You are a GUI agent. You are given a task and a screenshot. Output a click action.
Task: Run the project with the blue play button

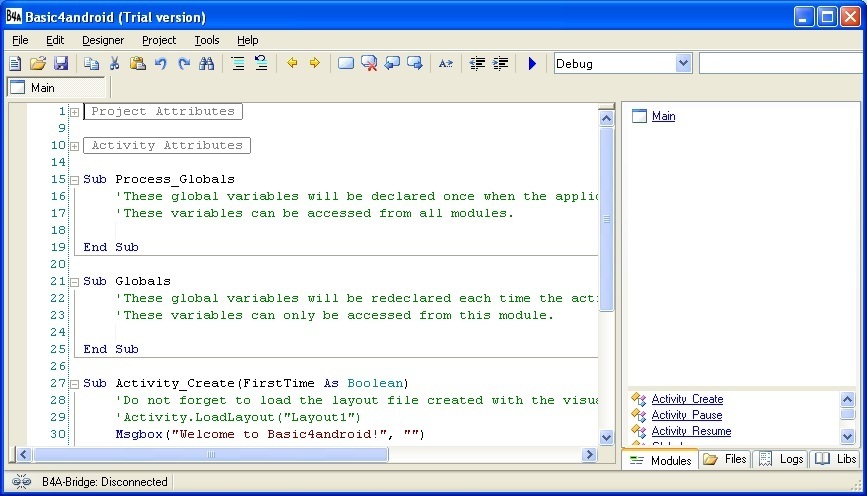[x=532, y=64]
